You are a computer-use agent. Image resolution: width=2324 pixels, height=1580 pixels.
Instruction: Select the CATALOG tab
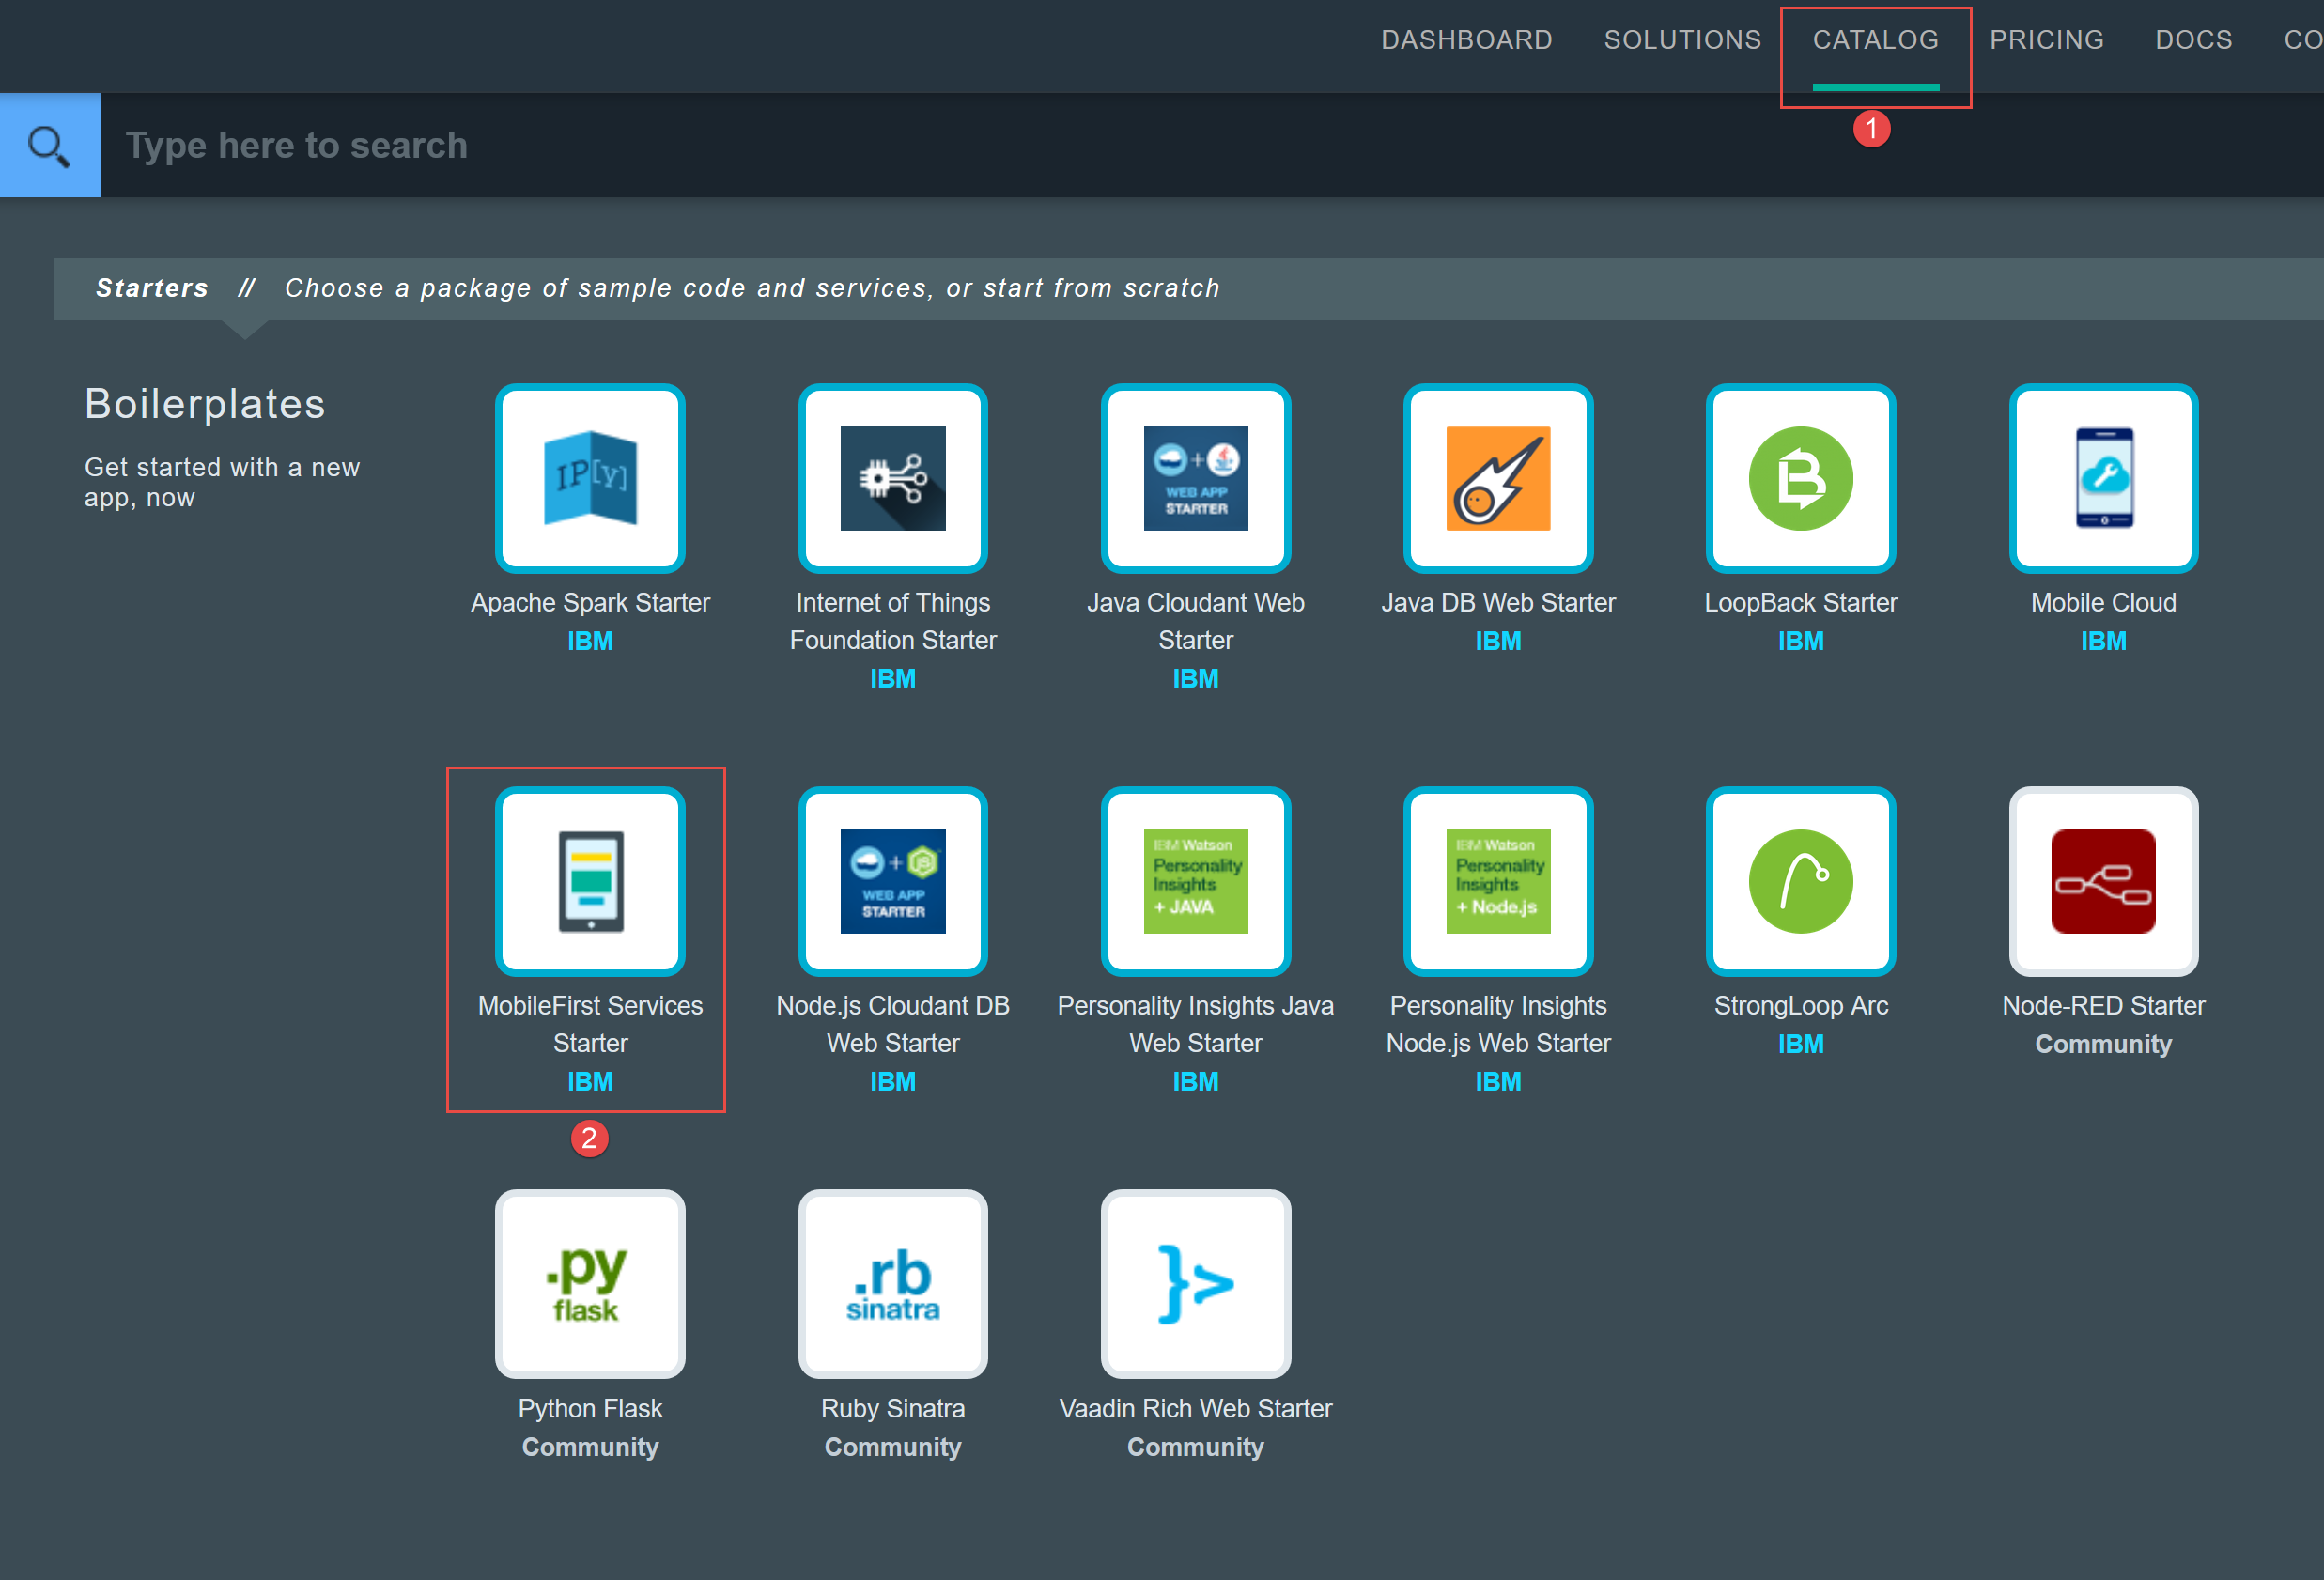click(1876, 40)
